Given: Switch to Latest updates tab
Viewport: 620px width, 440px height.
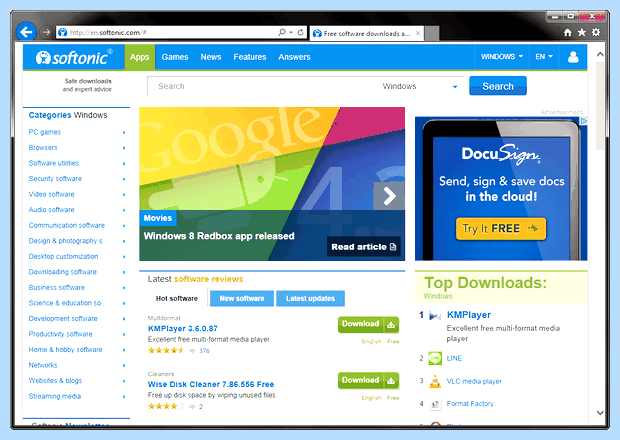Looking at the screenshot, I should [x=310, y=298].
